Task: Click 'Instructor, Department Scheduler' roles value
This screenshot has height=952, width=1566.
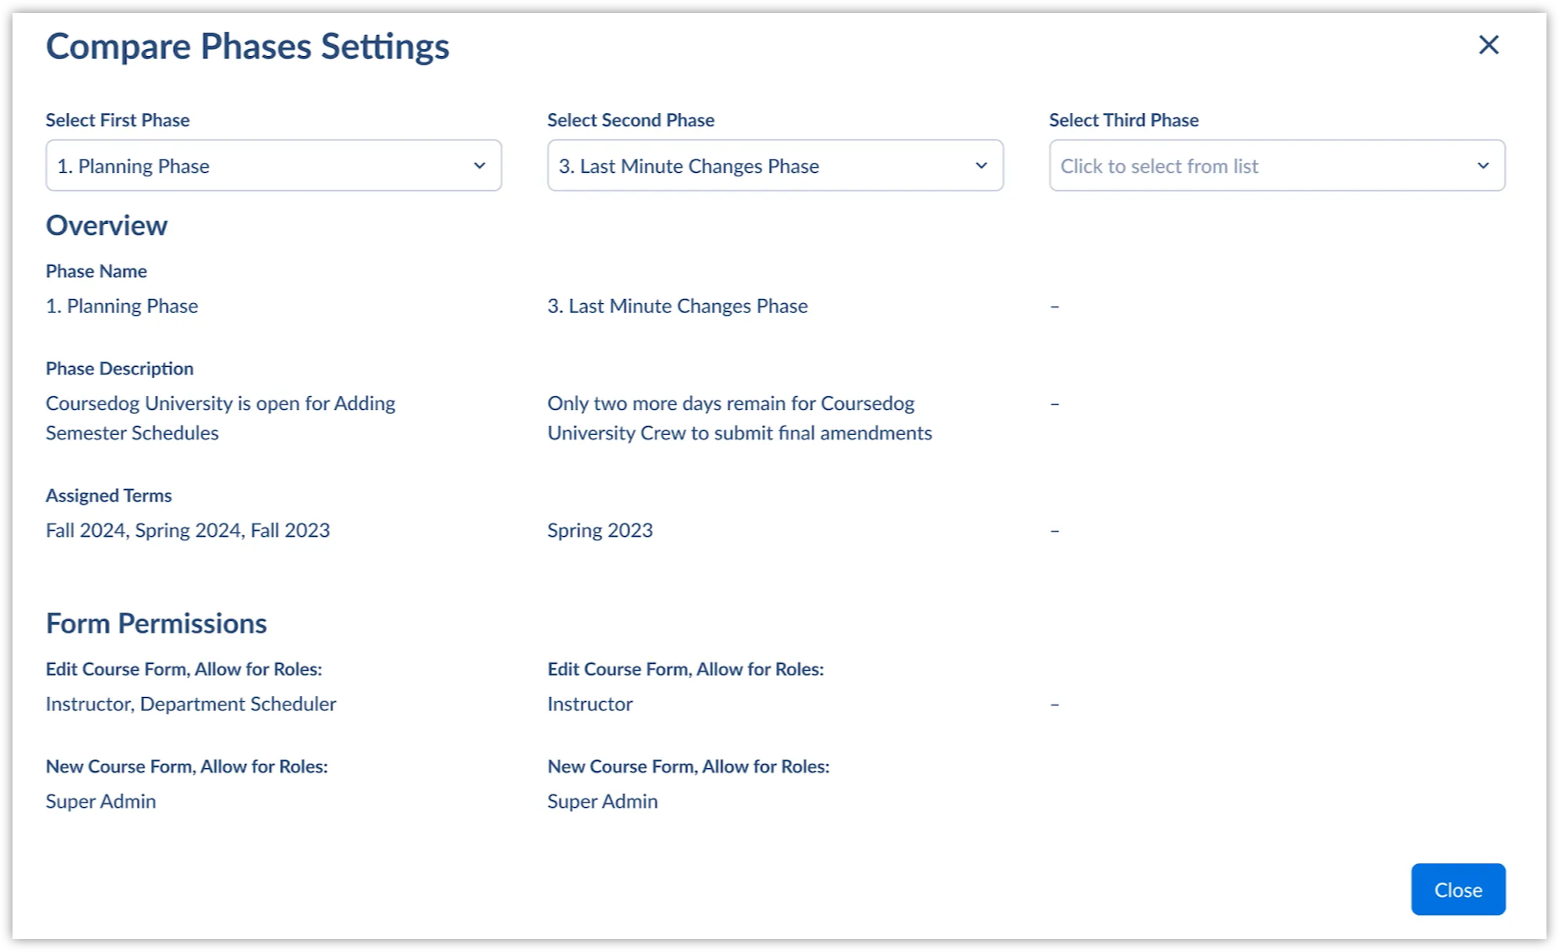Action: tap(191, 705)
